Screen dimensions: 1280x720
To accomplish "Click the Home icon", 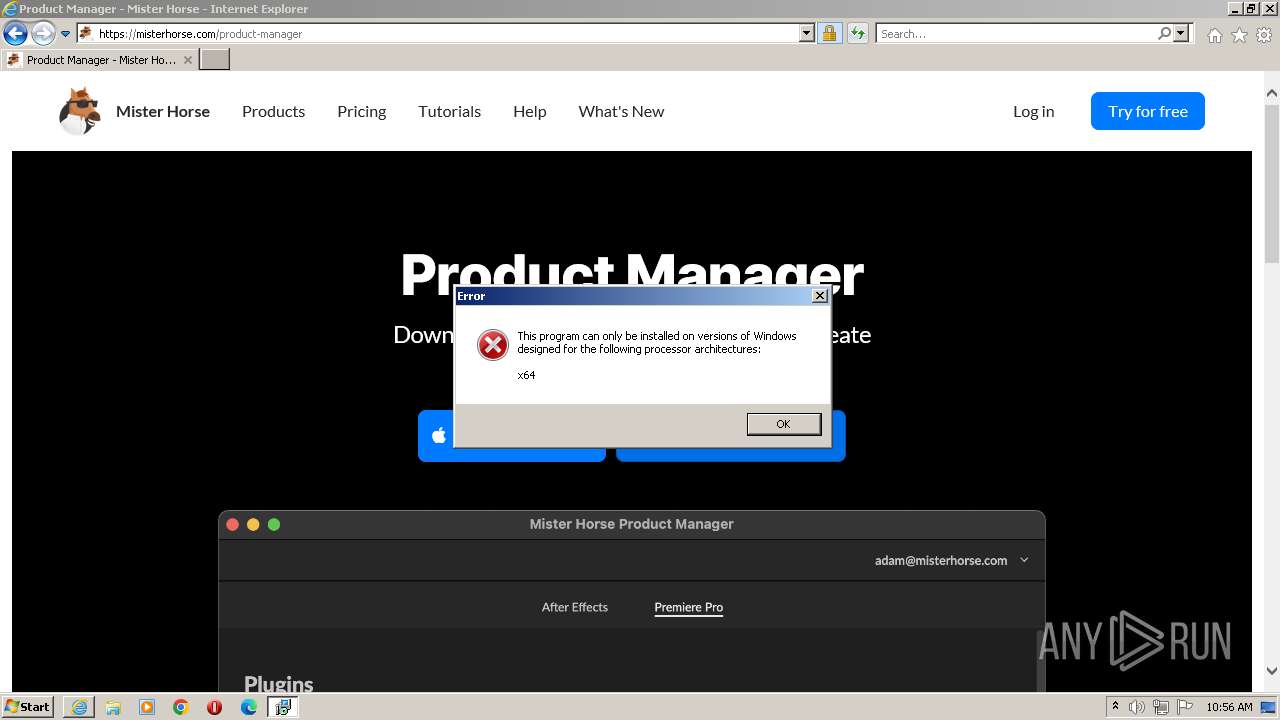I will click(x=1214, y=35).
